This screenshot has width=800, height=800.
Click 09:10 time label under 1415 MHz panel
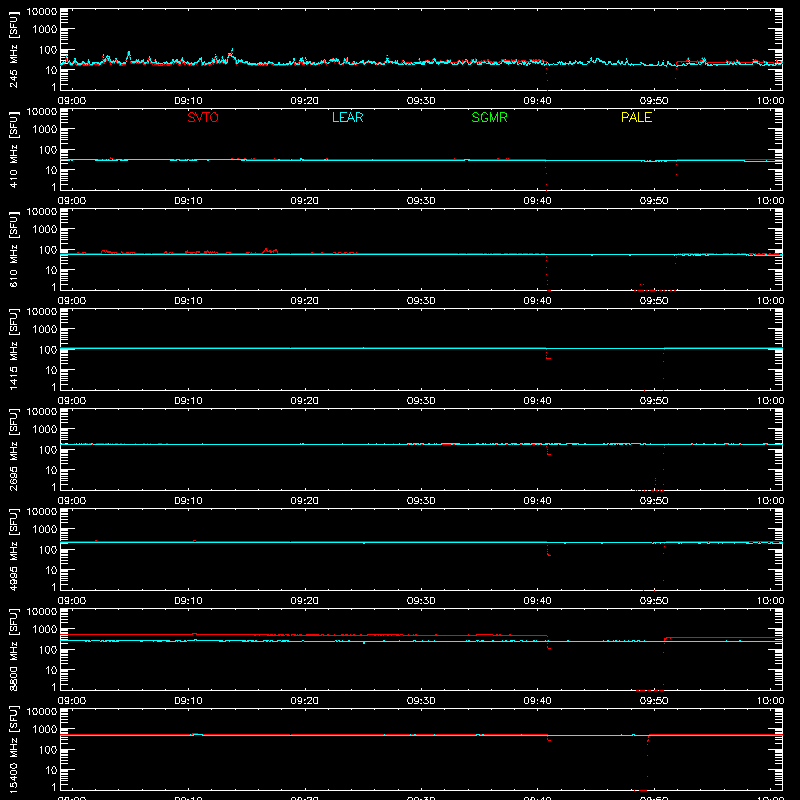coord(188,401)
